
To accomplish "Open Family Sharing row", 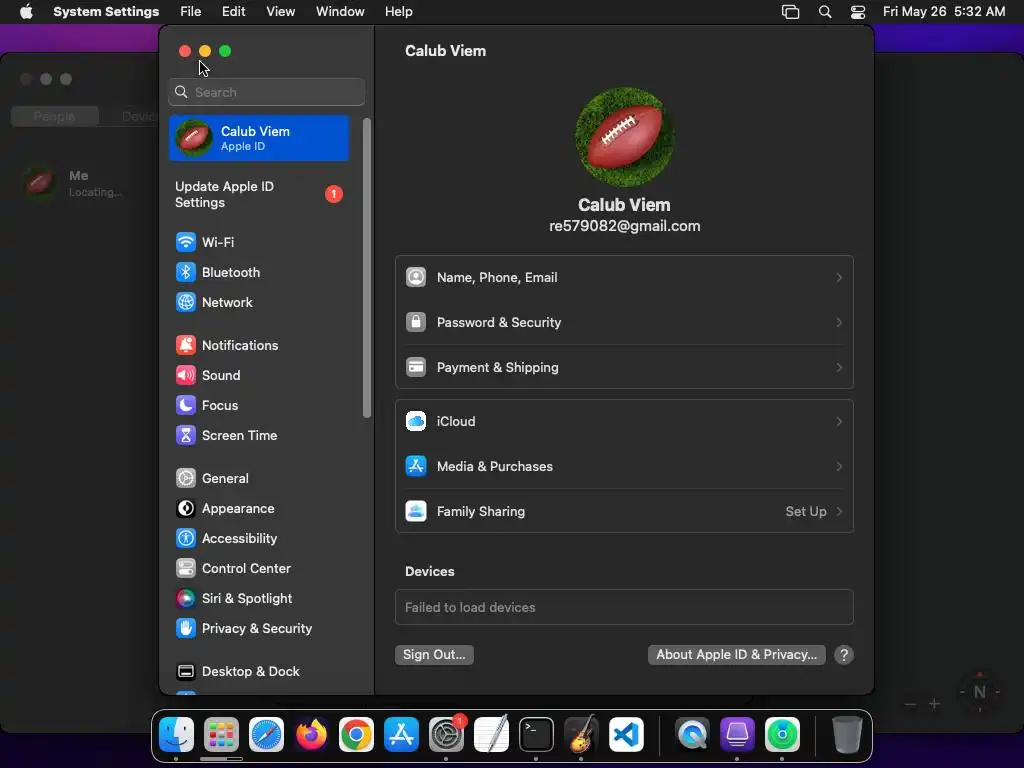I will pos(624,512).
